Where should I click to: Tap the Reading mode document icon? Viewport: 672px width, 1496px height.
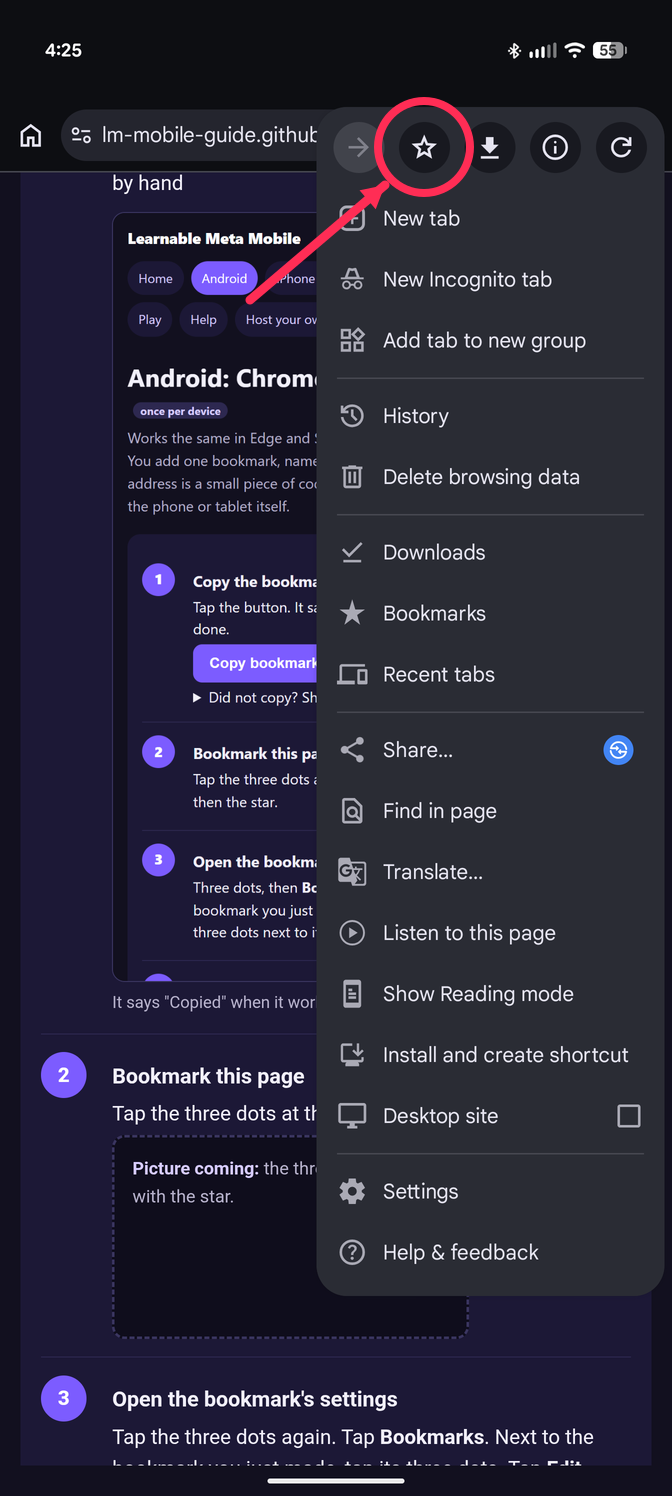pos(352,994)
